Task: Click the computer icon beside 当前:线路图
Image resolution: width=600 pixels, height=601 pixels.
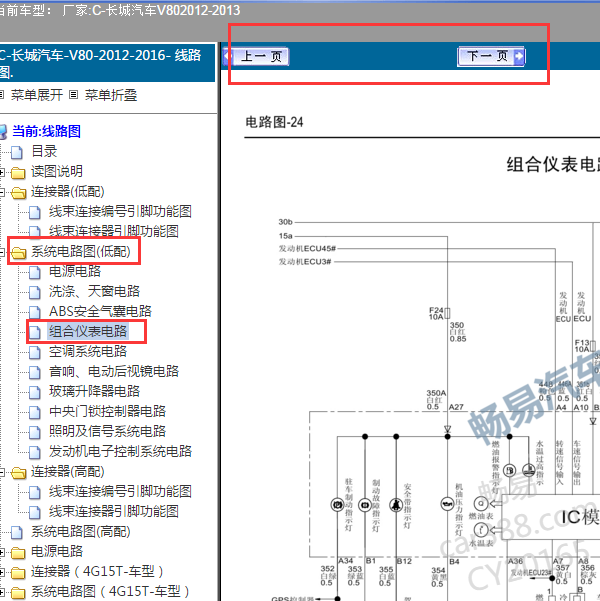Action: pyautogui.click(x=3, y=131)
